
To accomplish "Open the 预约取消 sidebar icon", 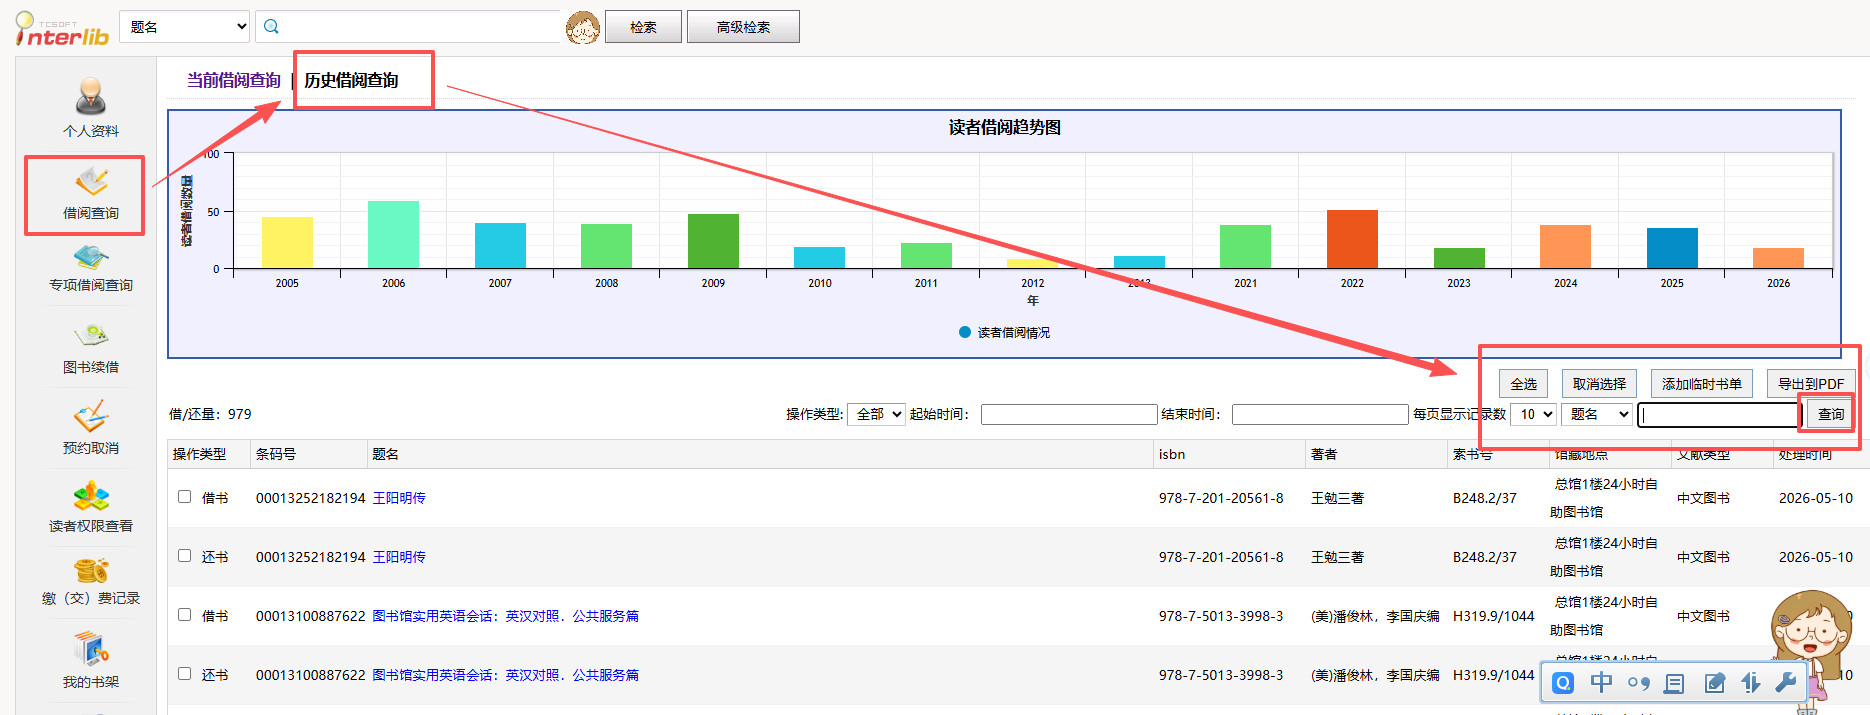I will [91, 416].
